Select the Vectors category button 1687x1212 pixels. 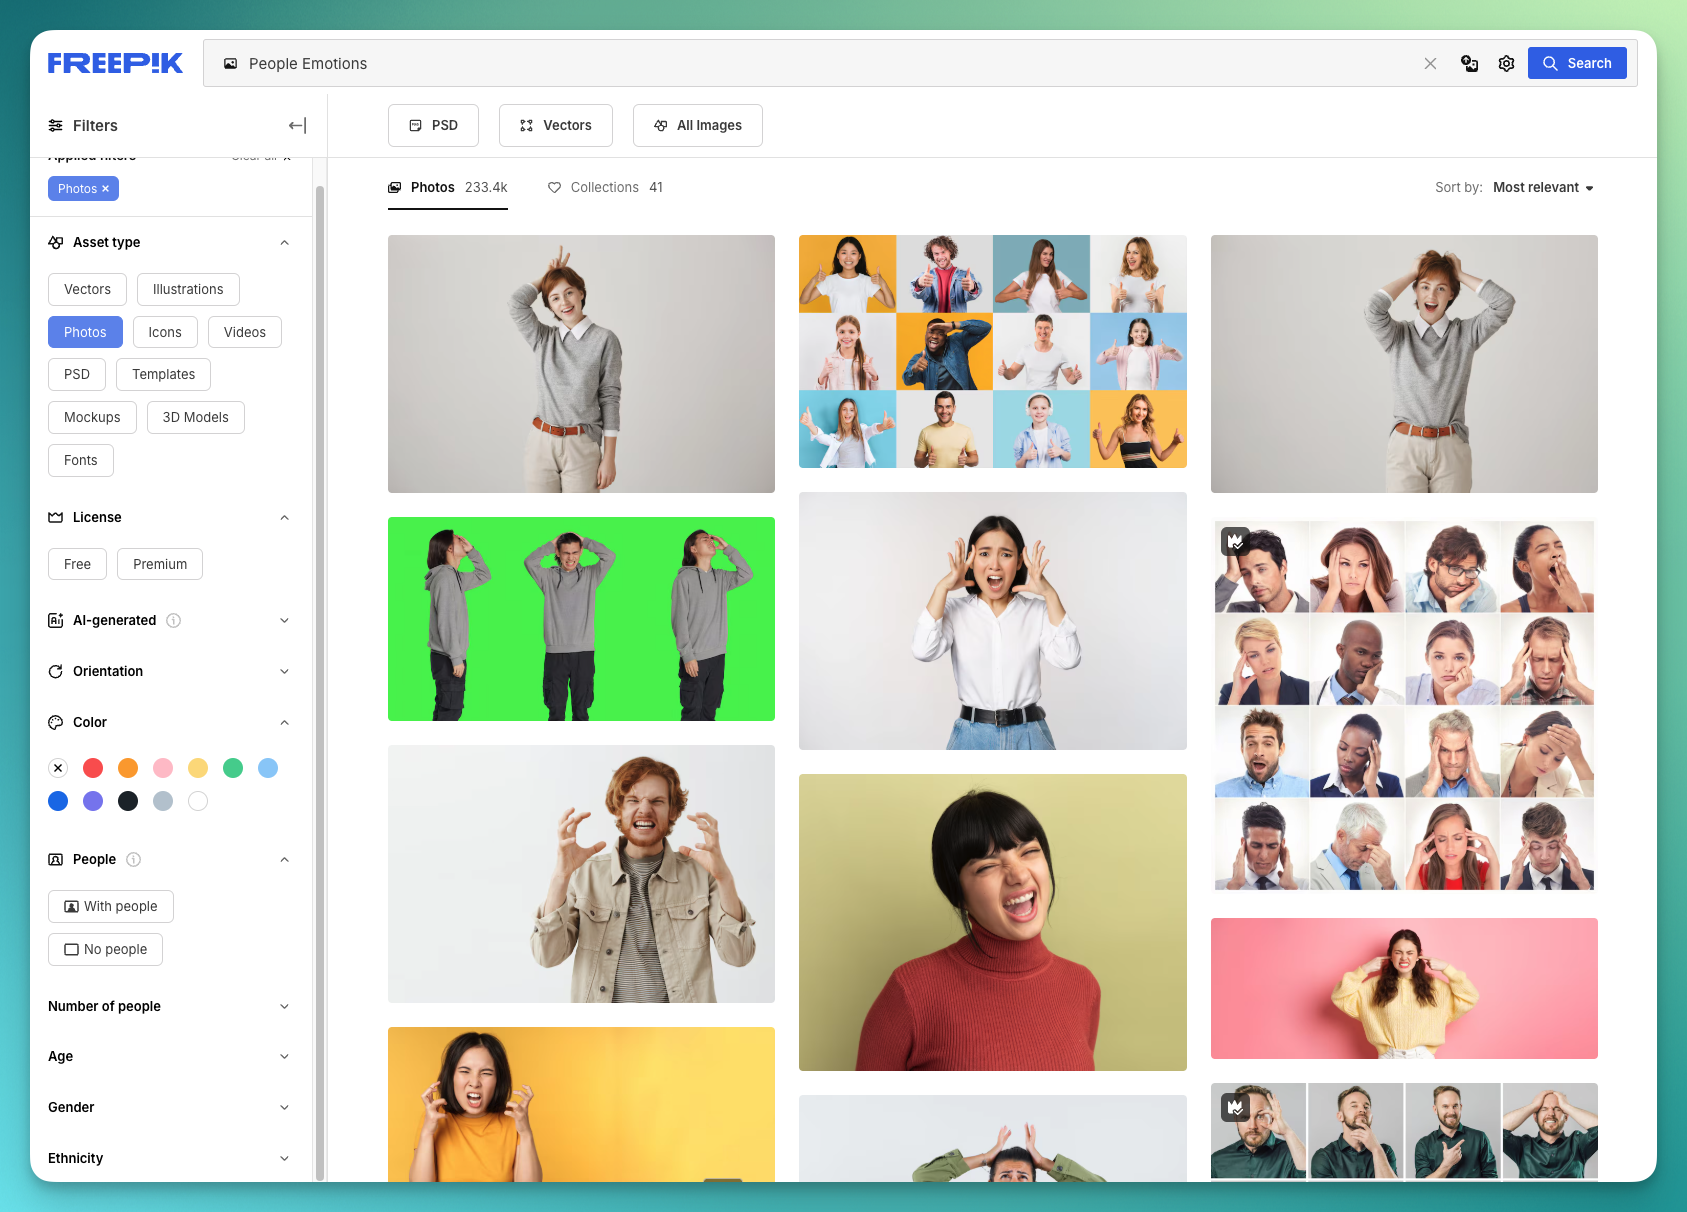(556, 125)
